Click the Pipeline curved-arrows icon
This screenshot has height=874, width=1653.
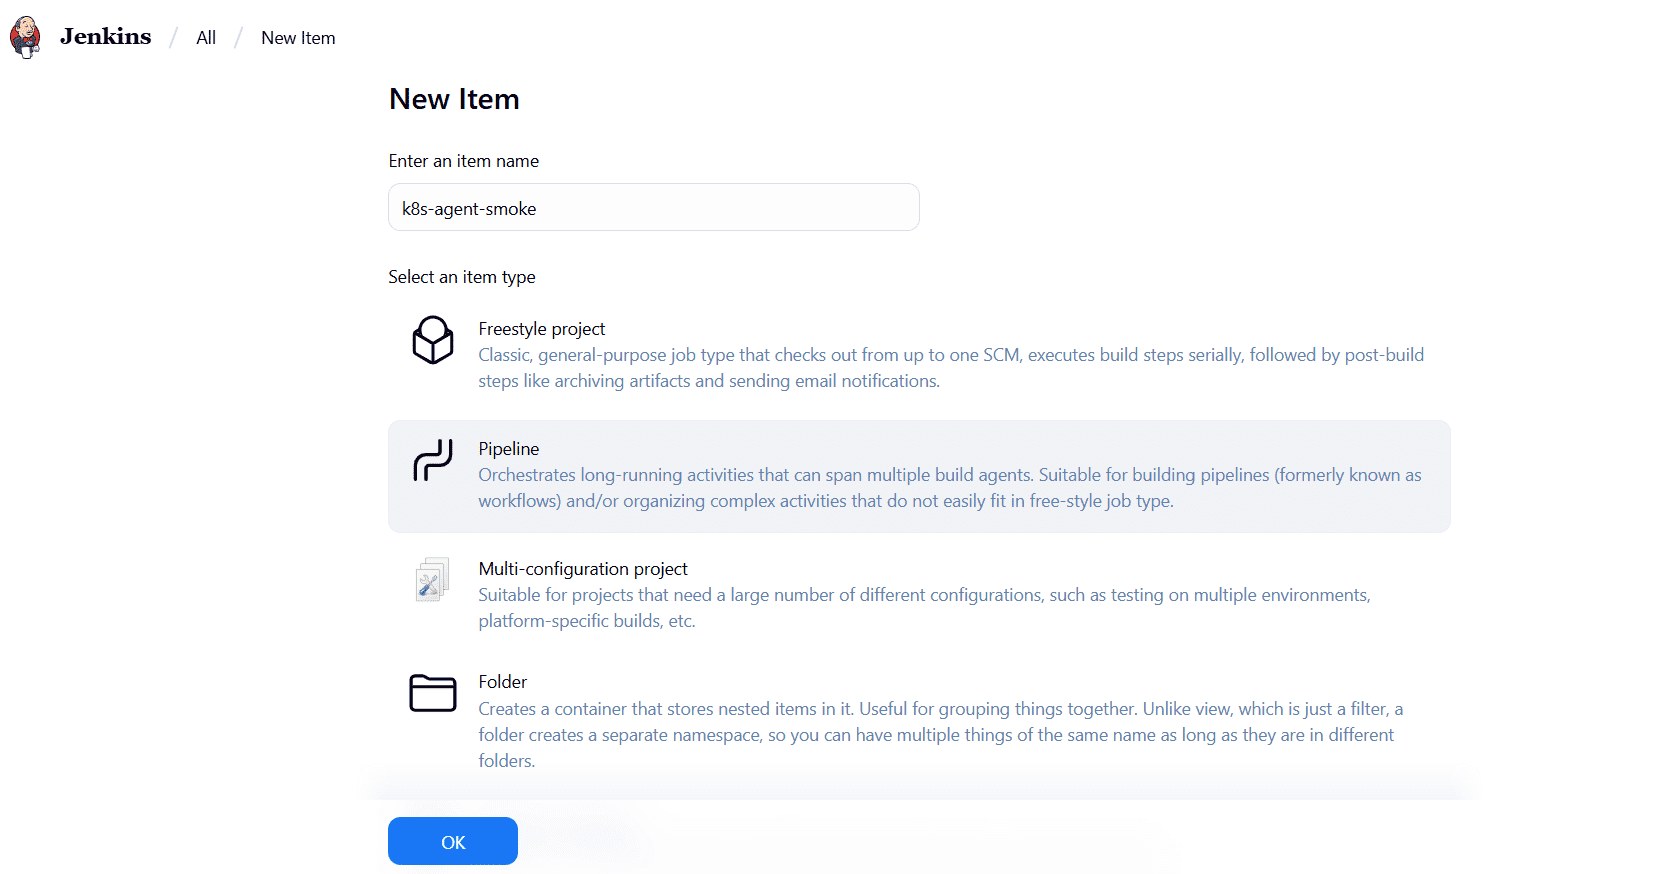point(432,461)
